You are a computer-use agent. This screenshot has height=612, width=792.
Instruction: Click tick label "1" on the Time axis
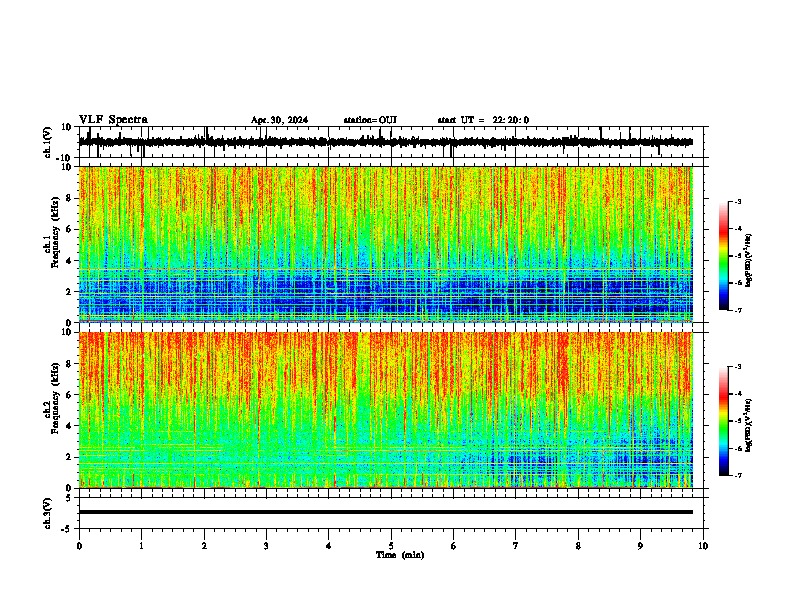(x=141, y=546)
